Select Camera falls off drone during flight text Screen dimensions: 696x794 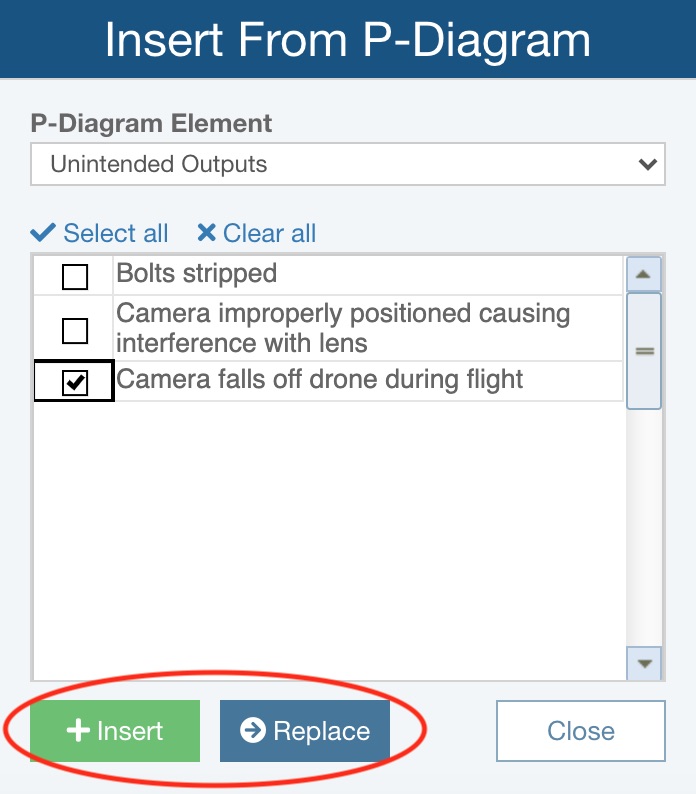click(x=320, y=380)
